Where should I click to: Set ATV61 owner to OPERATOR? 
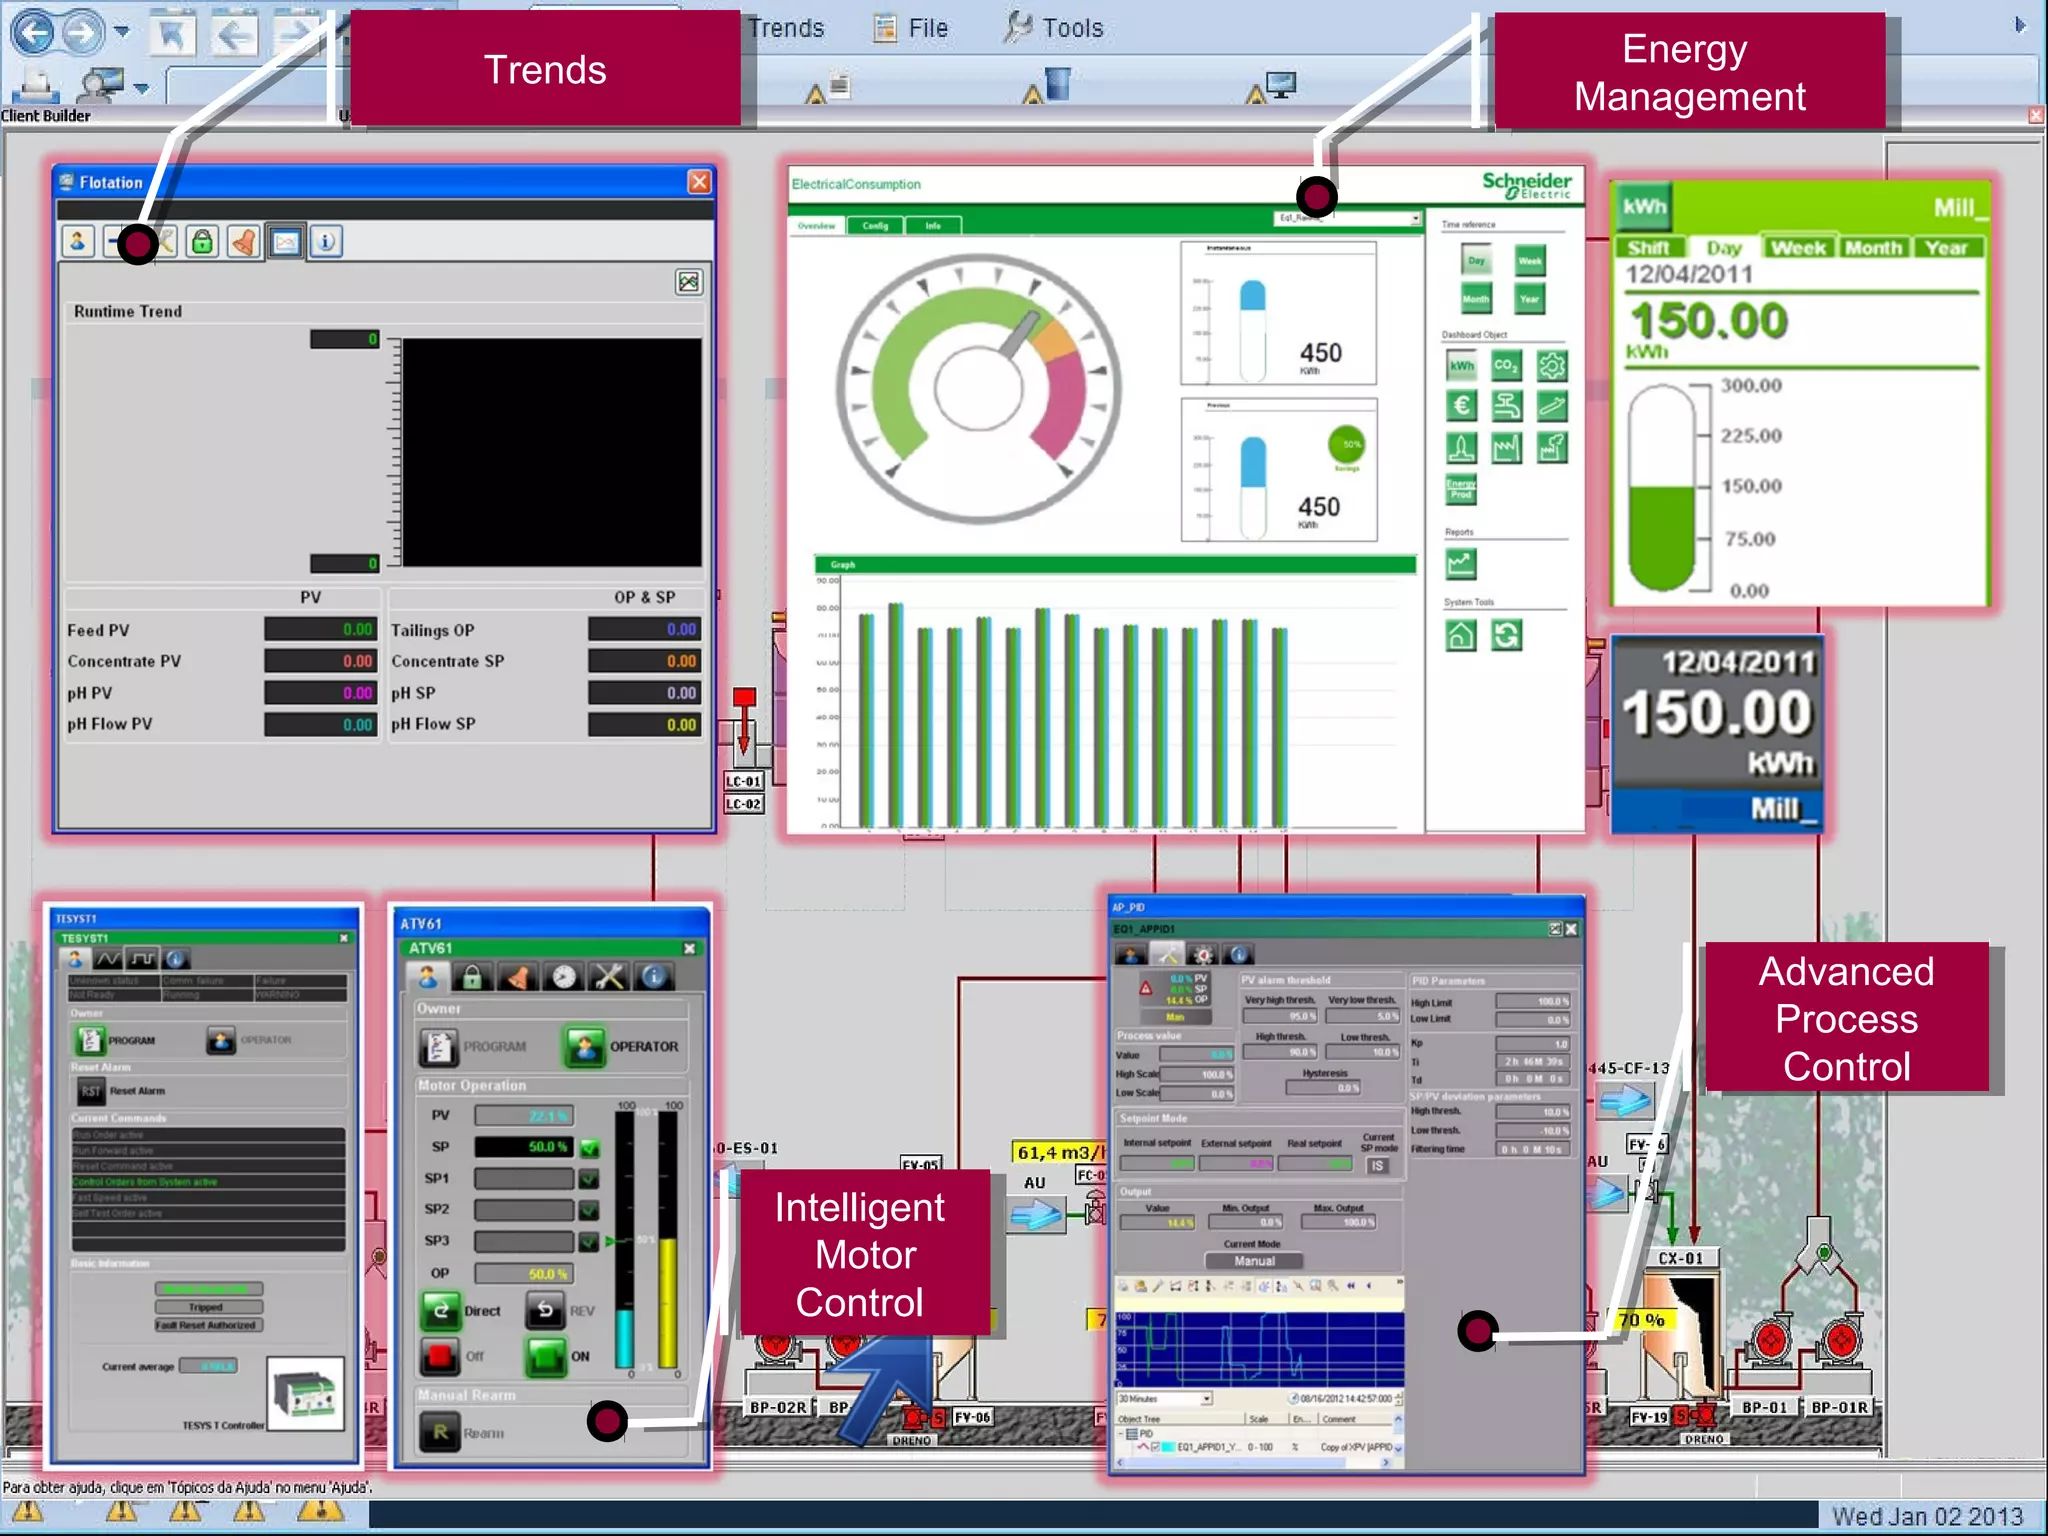point(584,1047)
